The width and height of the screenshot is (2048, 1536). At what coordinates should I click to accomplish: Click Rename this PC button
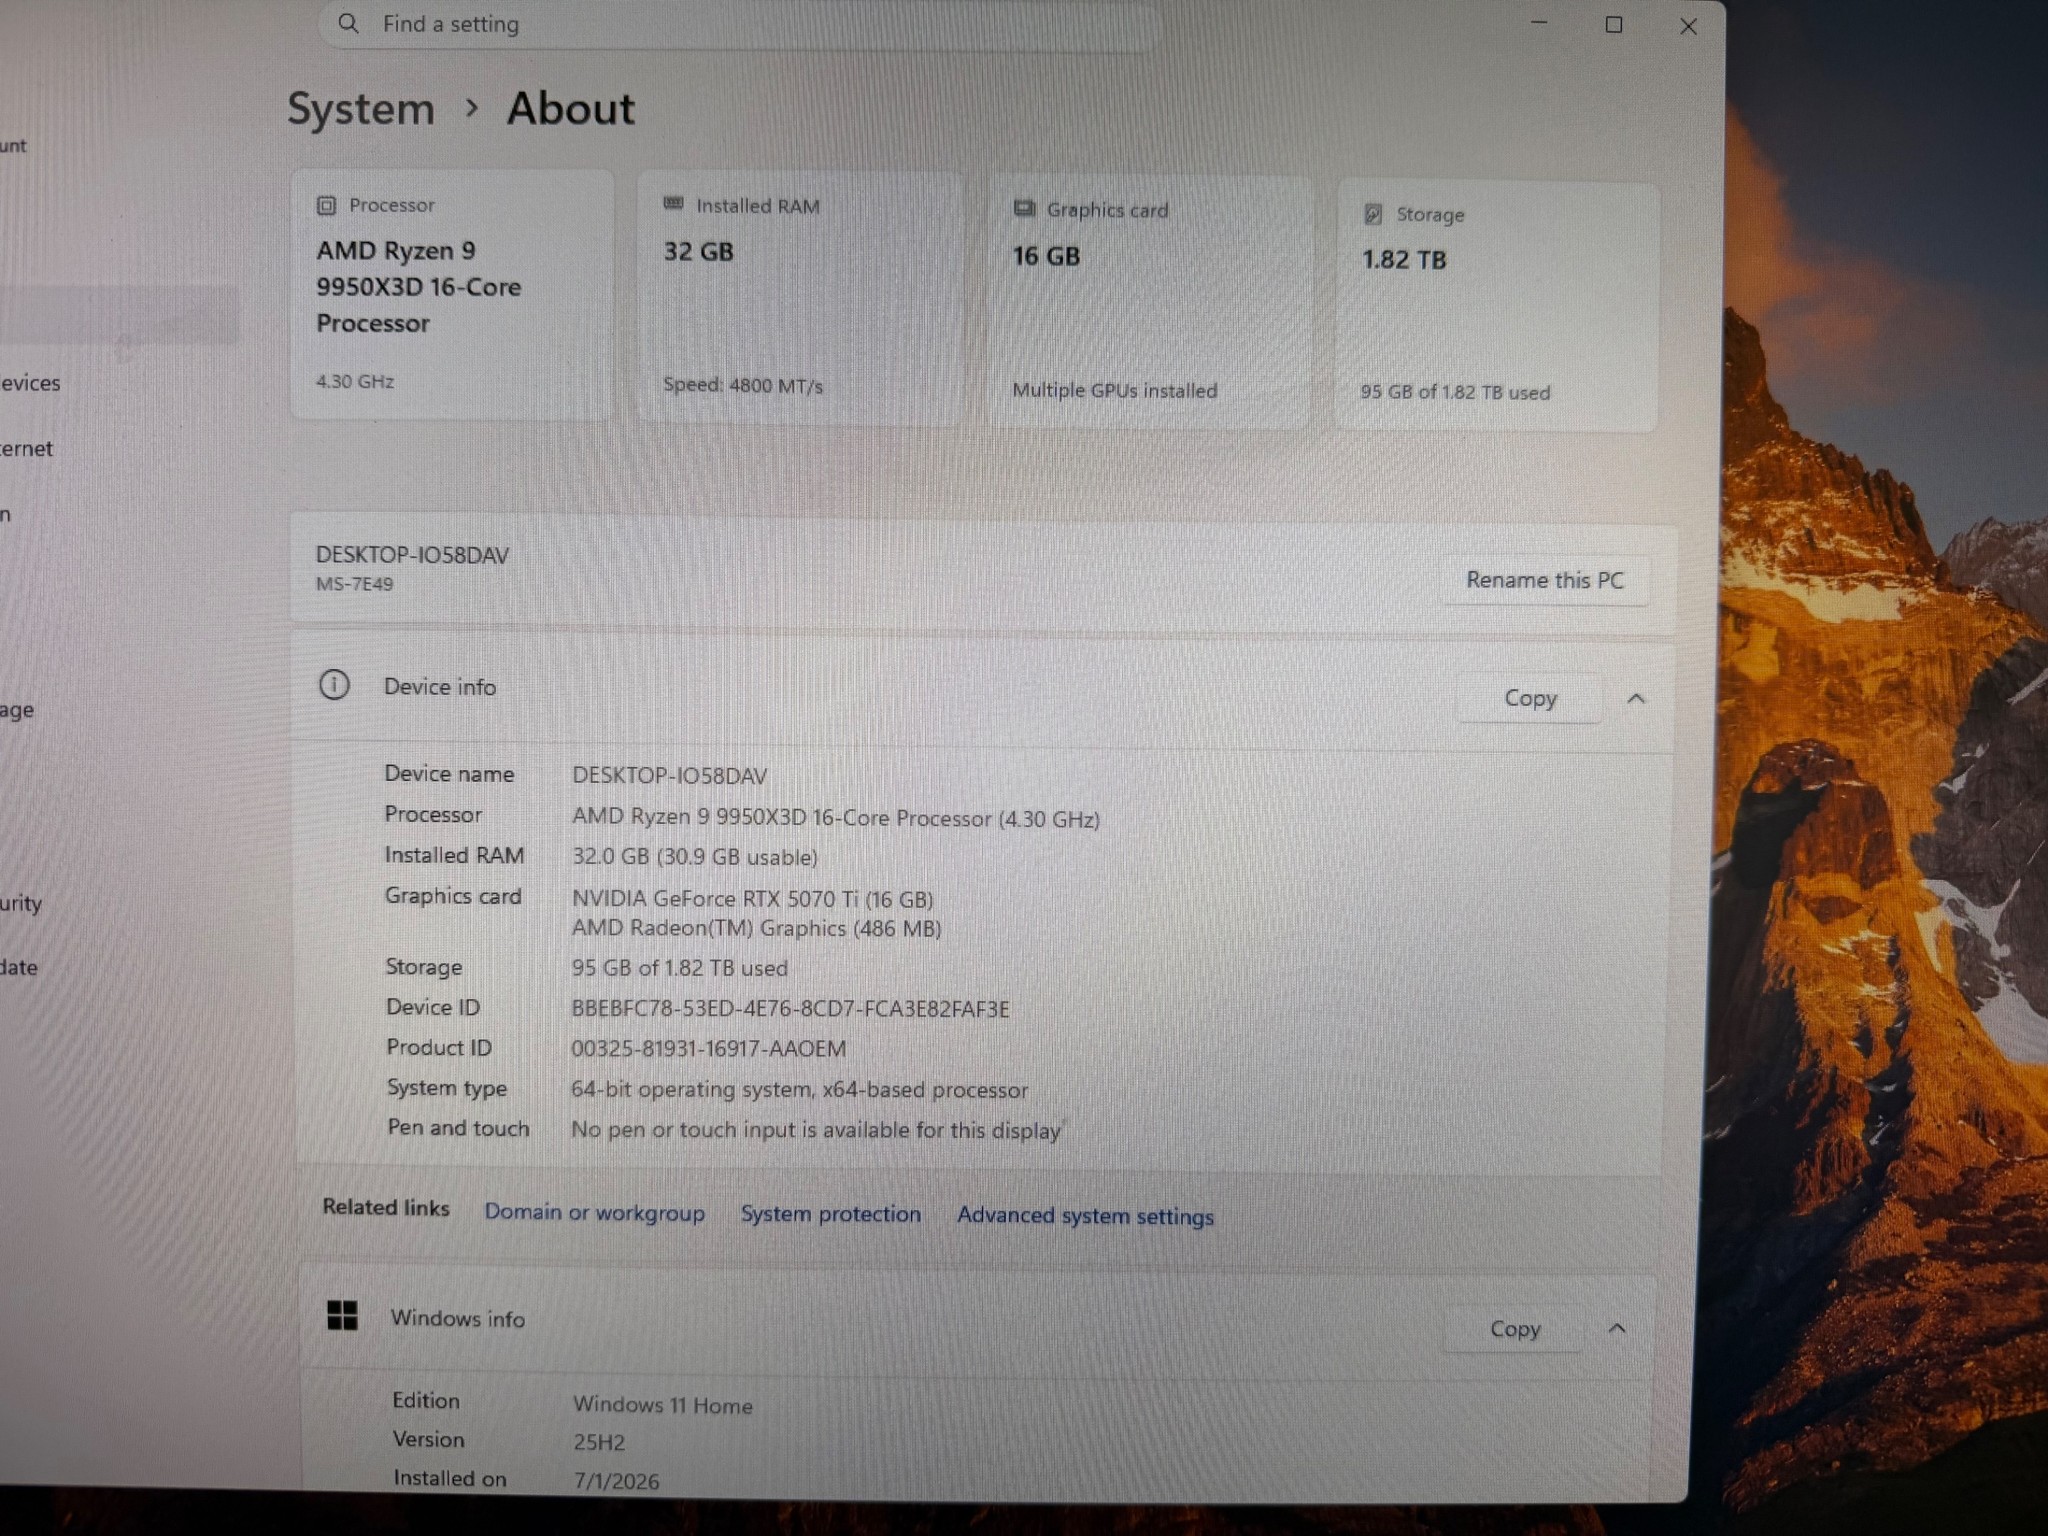1545,580
